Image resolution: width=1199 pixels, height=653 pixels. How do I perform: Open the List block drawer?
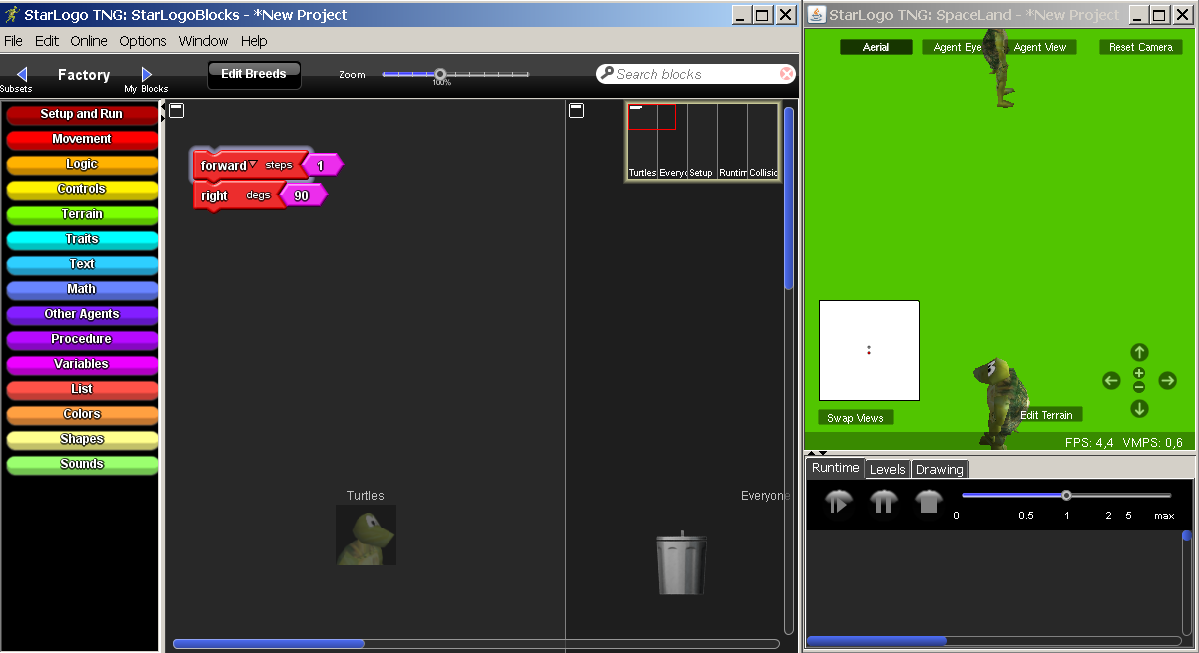coord(82,389)
